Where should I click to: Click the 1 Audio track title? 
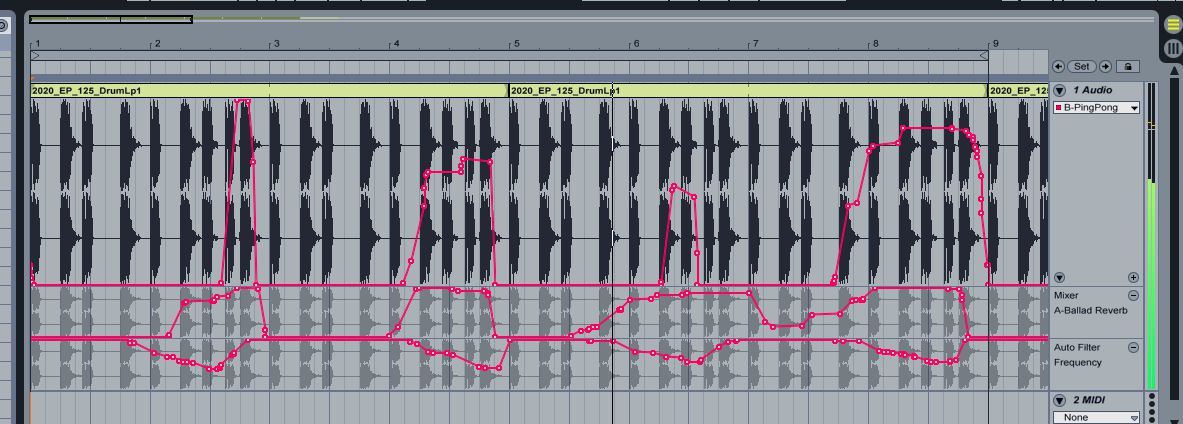coord(1092,91)
